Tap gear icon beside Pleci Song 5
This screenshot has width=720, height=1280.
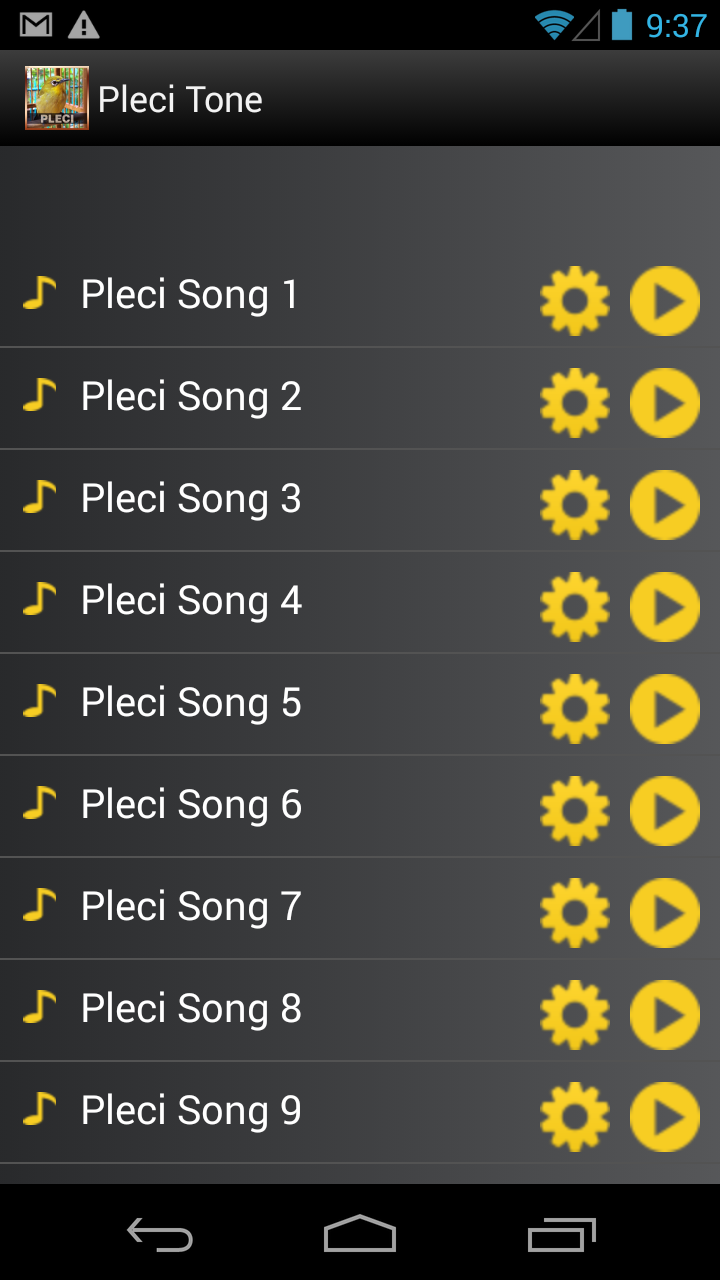(x=575, y=709)
